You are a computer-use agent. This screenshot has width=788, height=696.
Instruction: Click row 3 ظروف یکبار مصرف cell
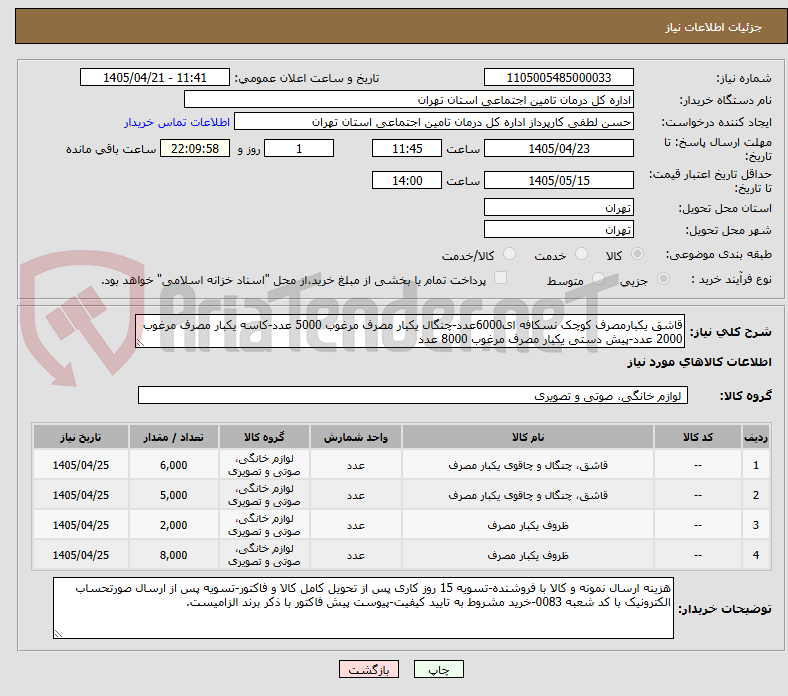[x=528, y=526]
